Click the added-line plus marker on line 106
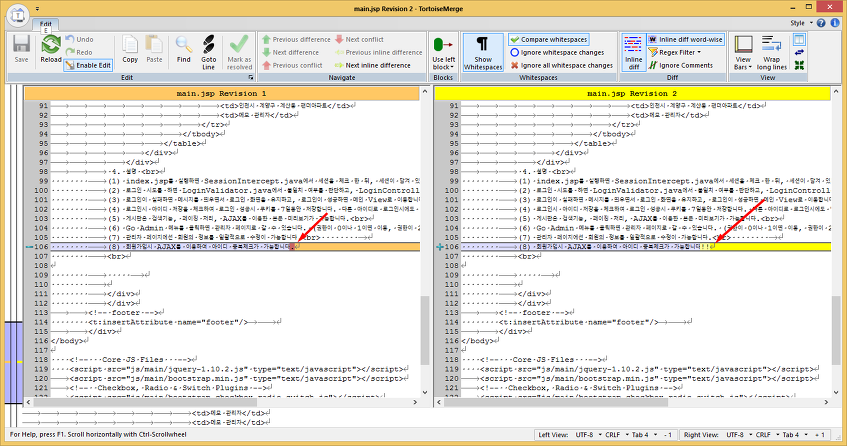The image size is (847, 446). pos(440,247)
